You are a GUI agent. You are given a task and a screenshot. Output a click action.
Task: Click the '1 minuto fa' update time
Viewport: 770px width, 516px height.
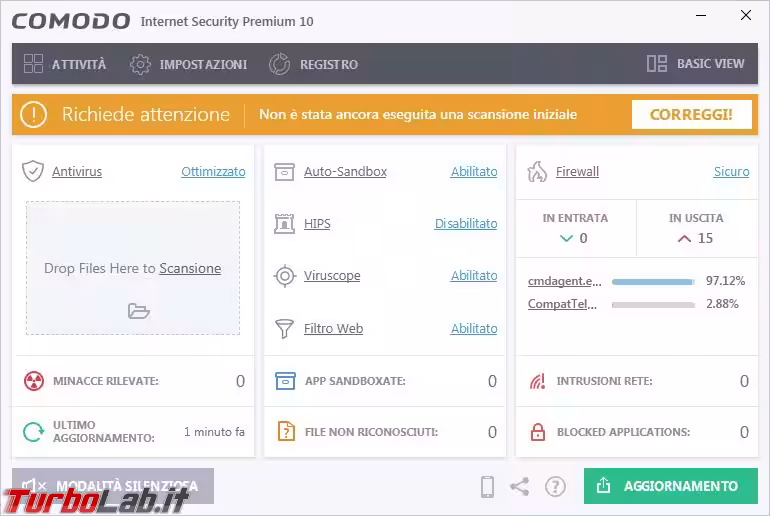(214, 432)
